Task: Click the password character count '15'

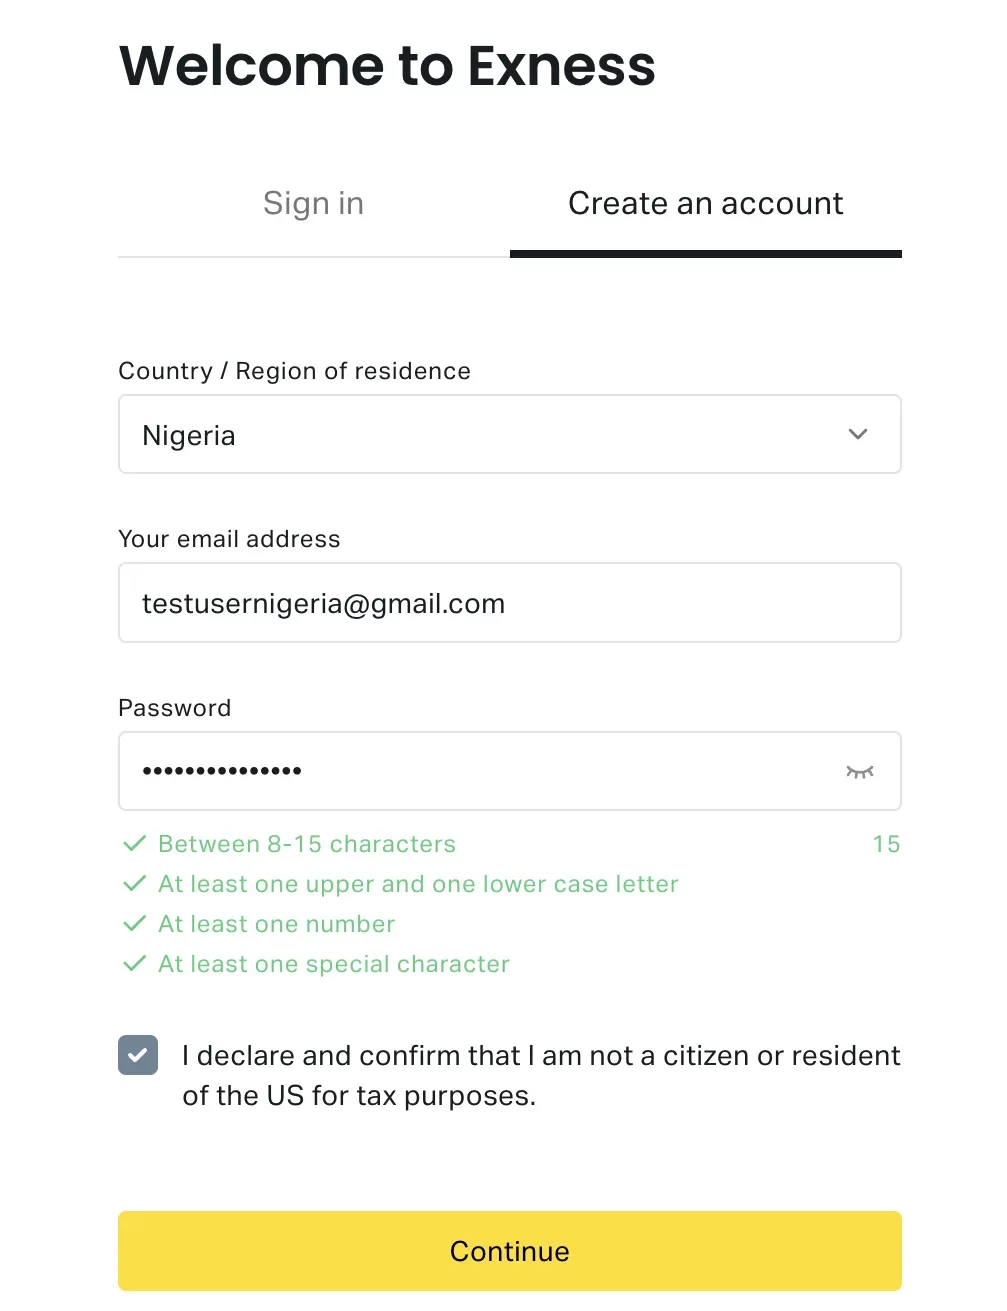Action: (x=886, y=844)
